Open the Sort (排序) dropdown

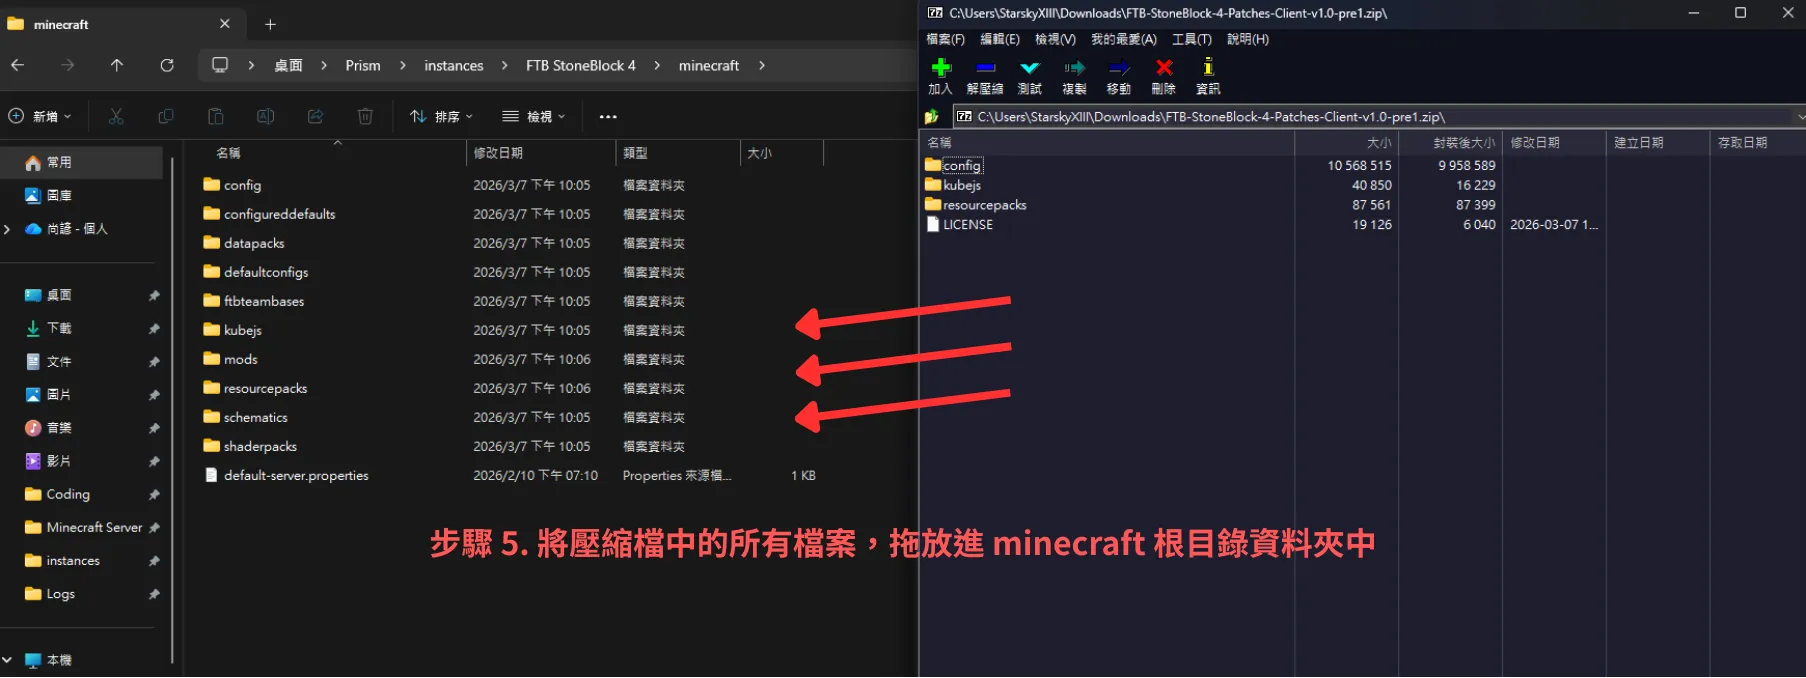point(441,117)
